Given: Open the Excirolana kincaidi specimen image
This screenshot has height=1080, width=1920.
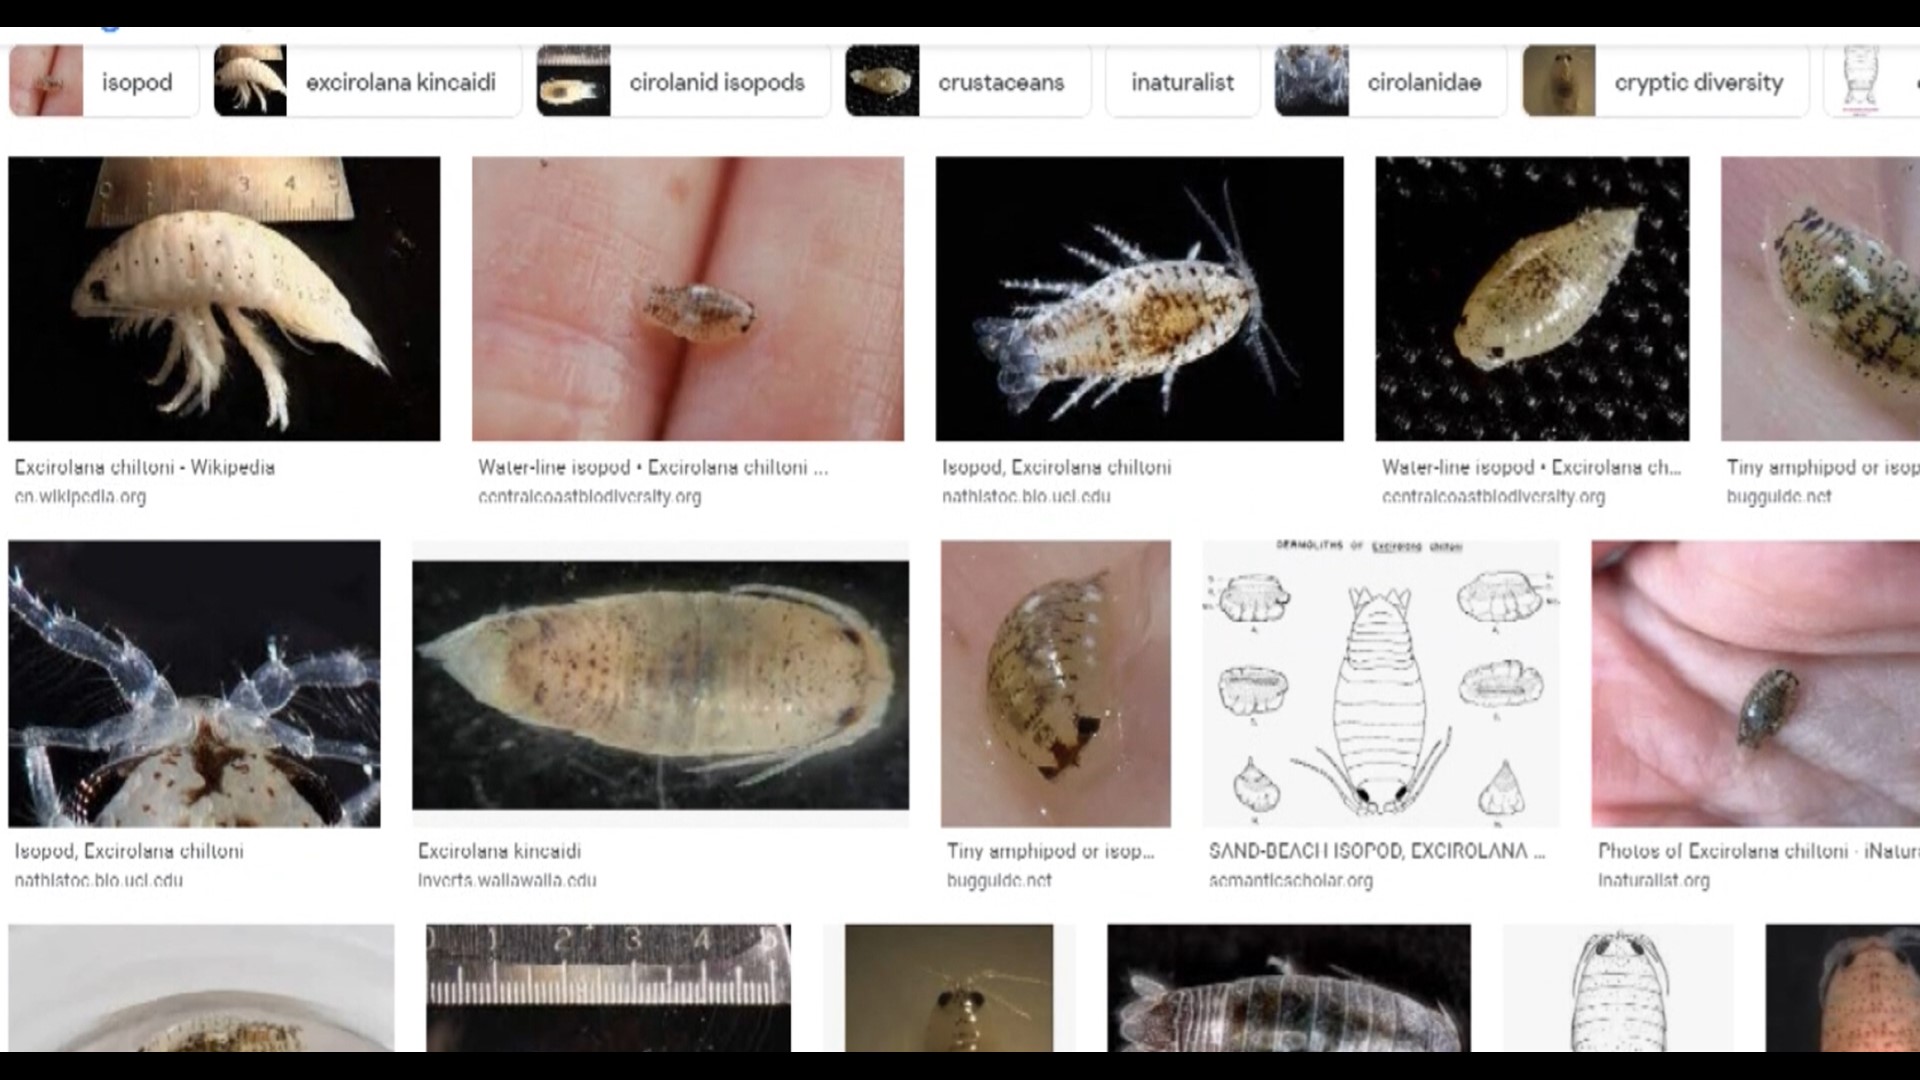Looking at the screenshot, I should click(x=660, y=684).
